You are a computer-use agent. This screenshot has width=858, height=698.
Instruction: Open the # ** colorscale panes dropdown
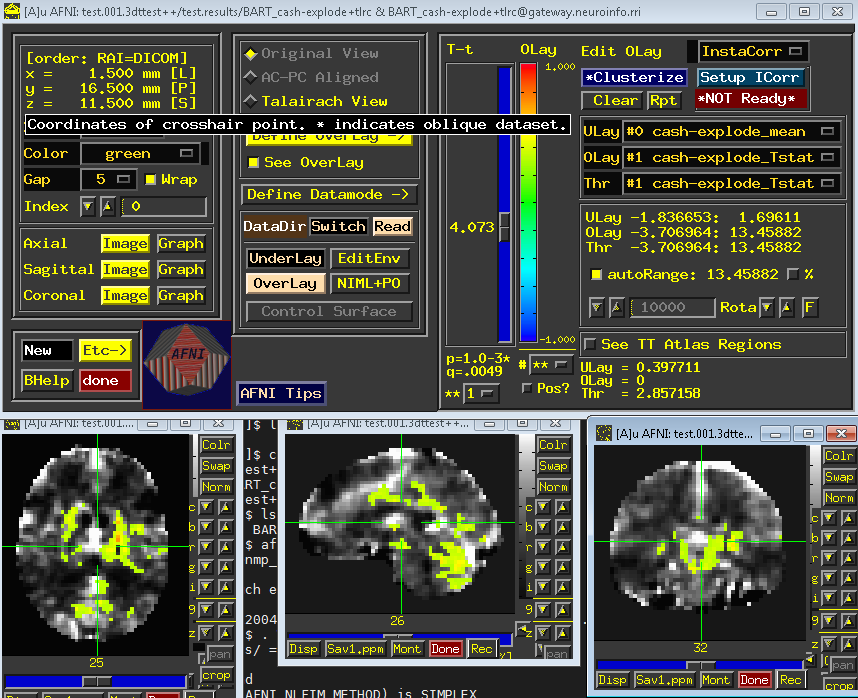(x=552, y=365)
